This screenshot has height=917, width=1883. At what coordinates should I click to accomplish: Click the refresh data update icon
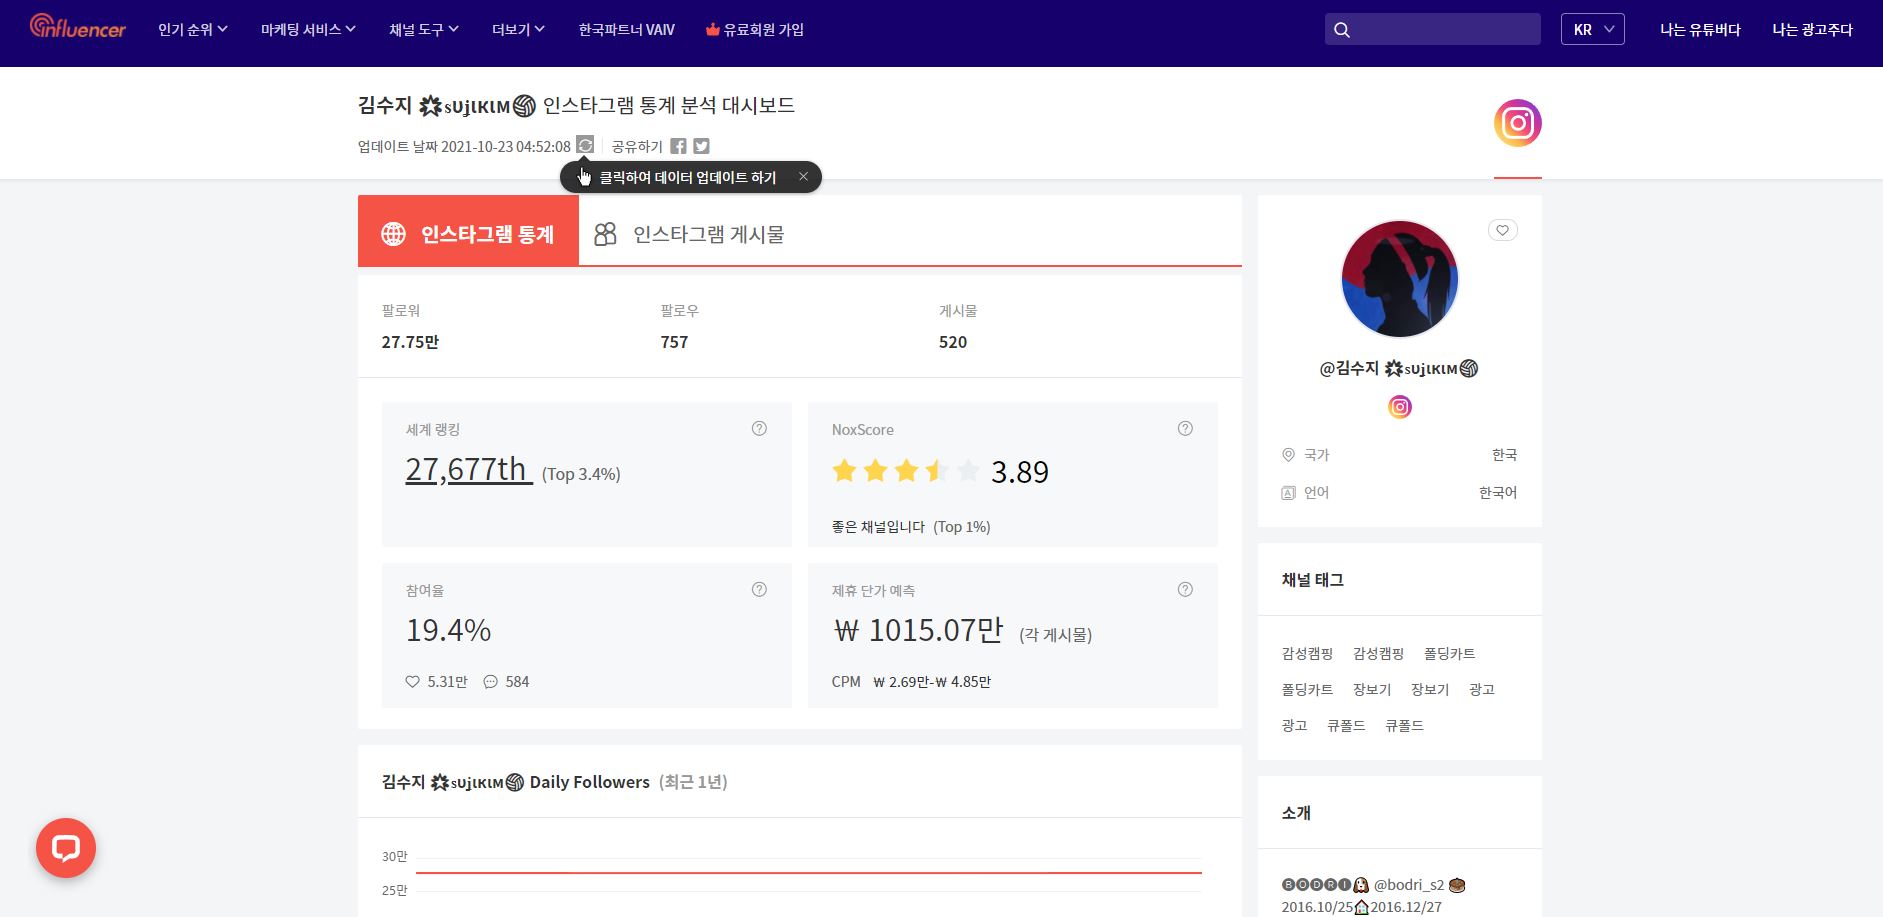585,145
